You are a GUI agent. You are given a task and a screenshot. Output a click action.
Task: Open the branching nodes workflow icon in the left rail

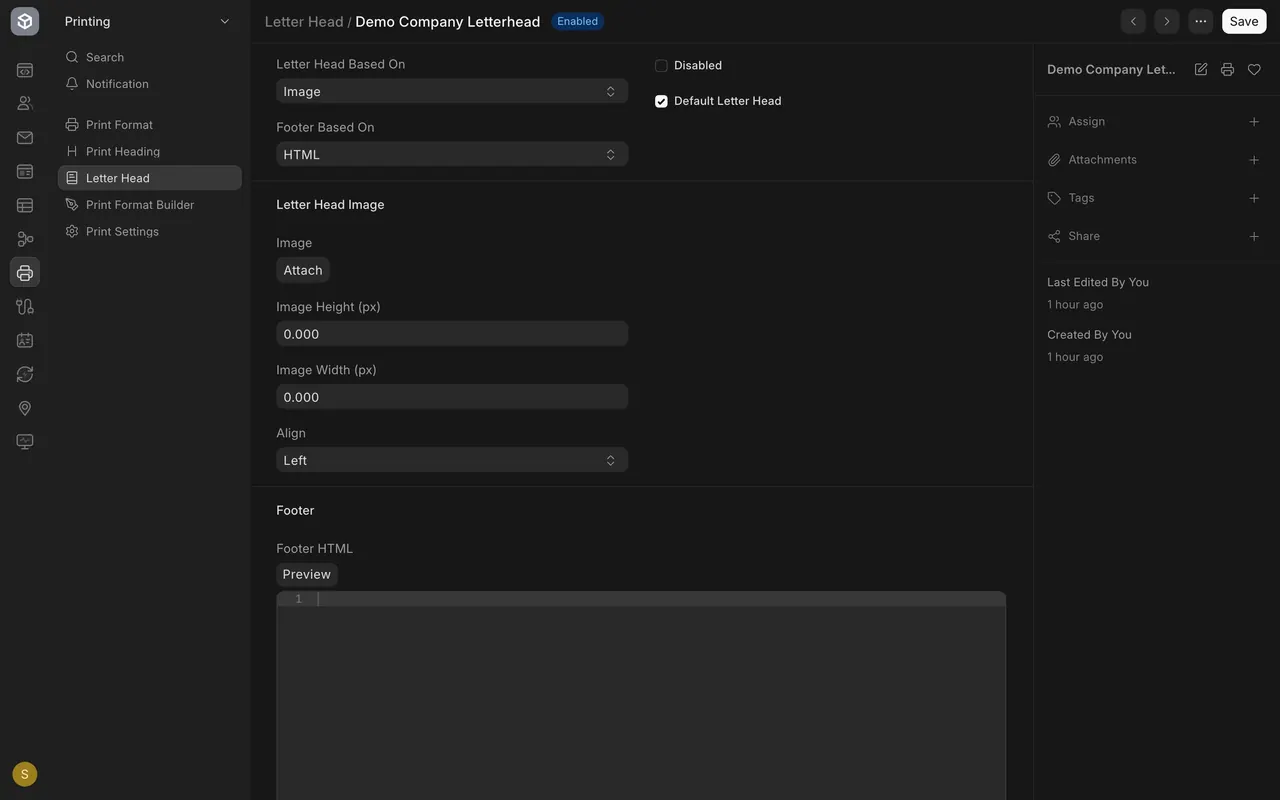pyautogui.click(x=25, y=239)
